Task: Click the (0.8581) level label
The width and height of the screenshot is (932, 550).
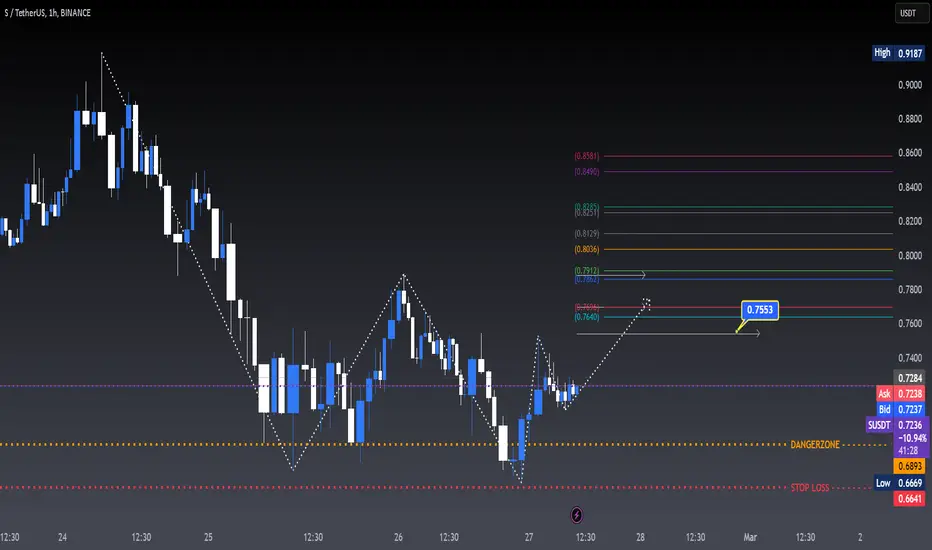Action: click(x=587, y=156)
